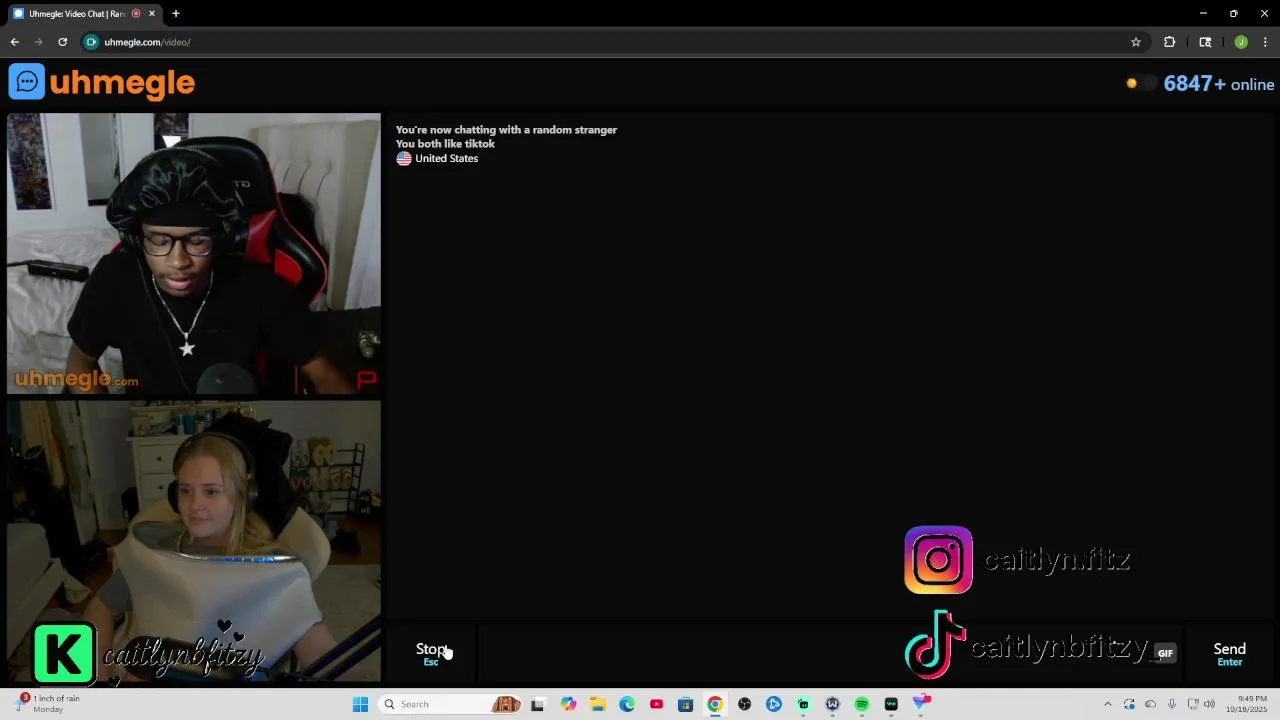This screenshot has width=1280, height=720.
Task: Open the YouTube app in taskbar
Action: pyautogui.click(x=656, y=704)
